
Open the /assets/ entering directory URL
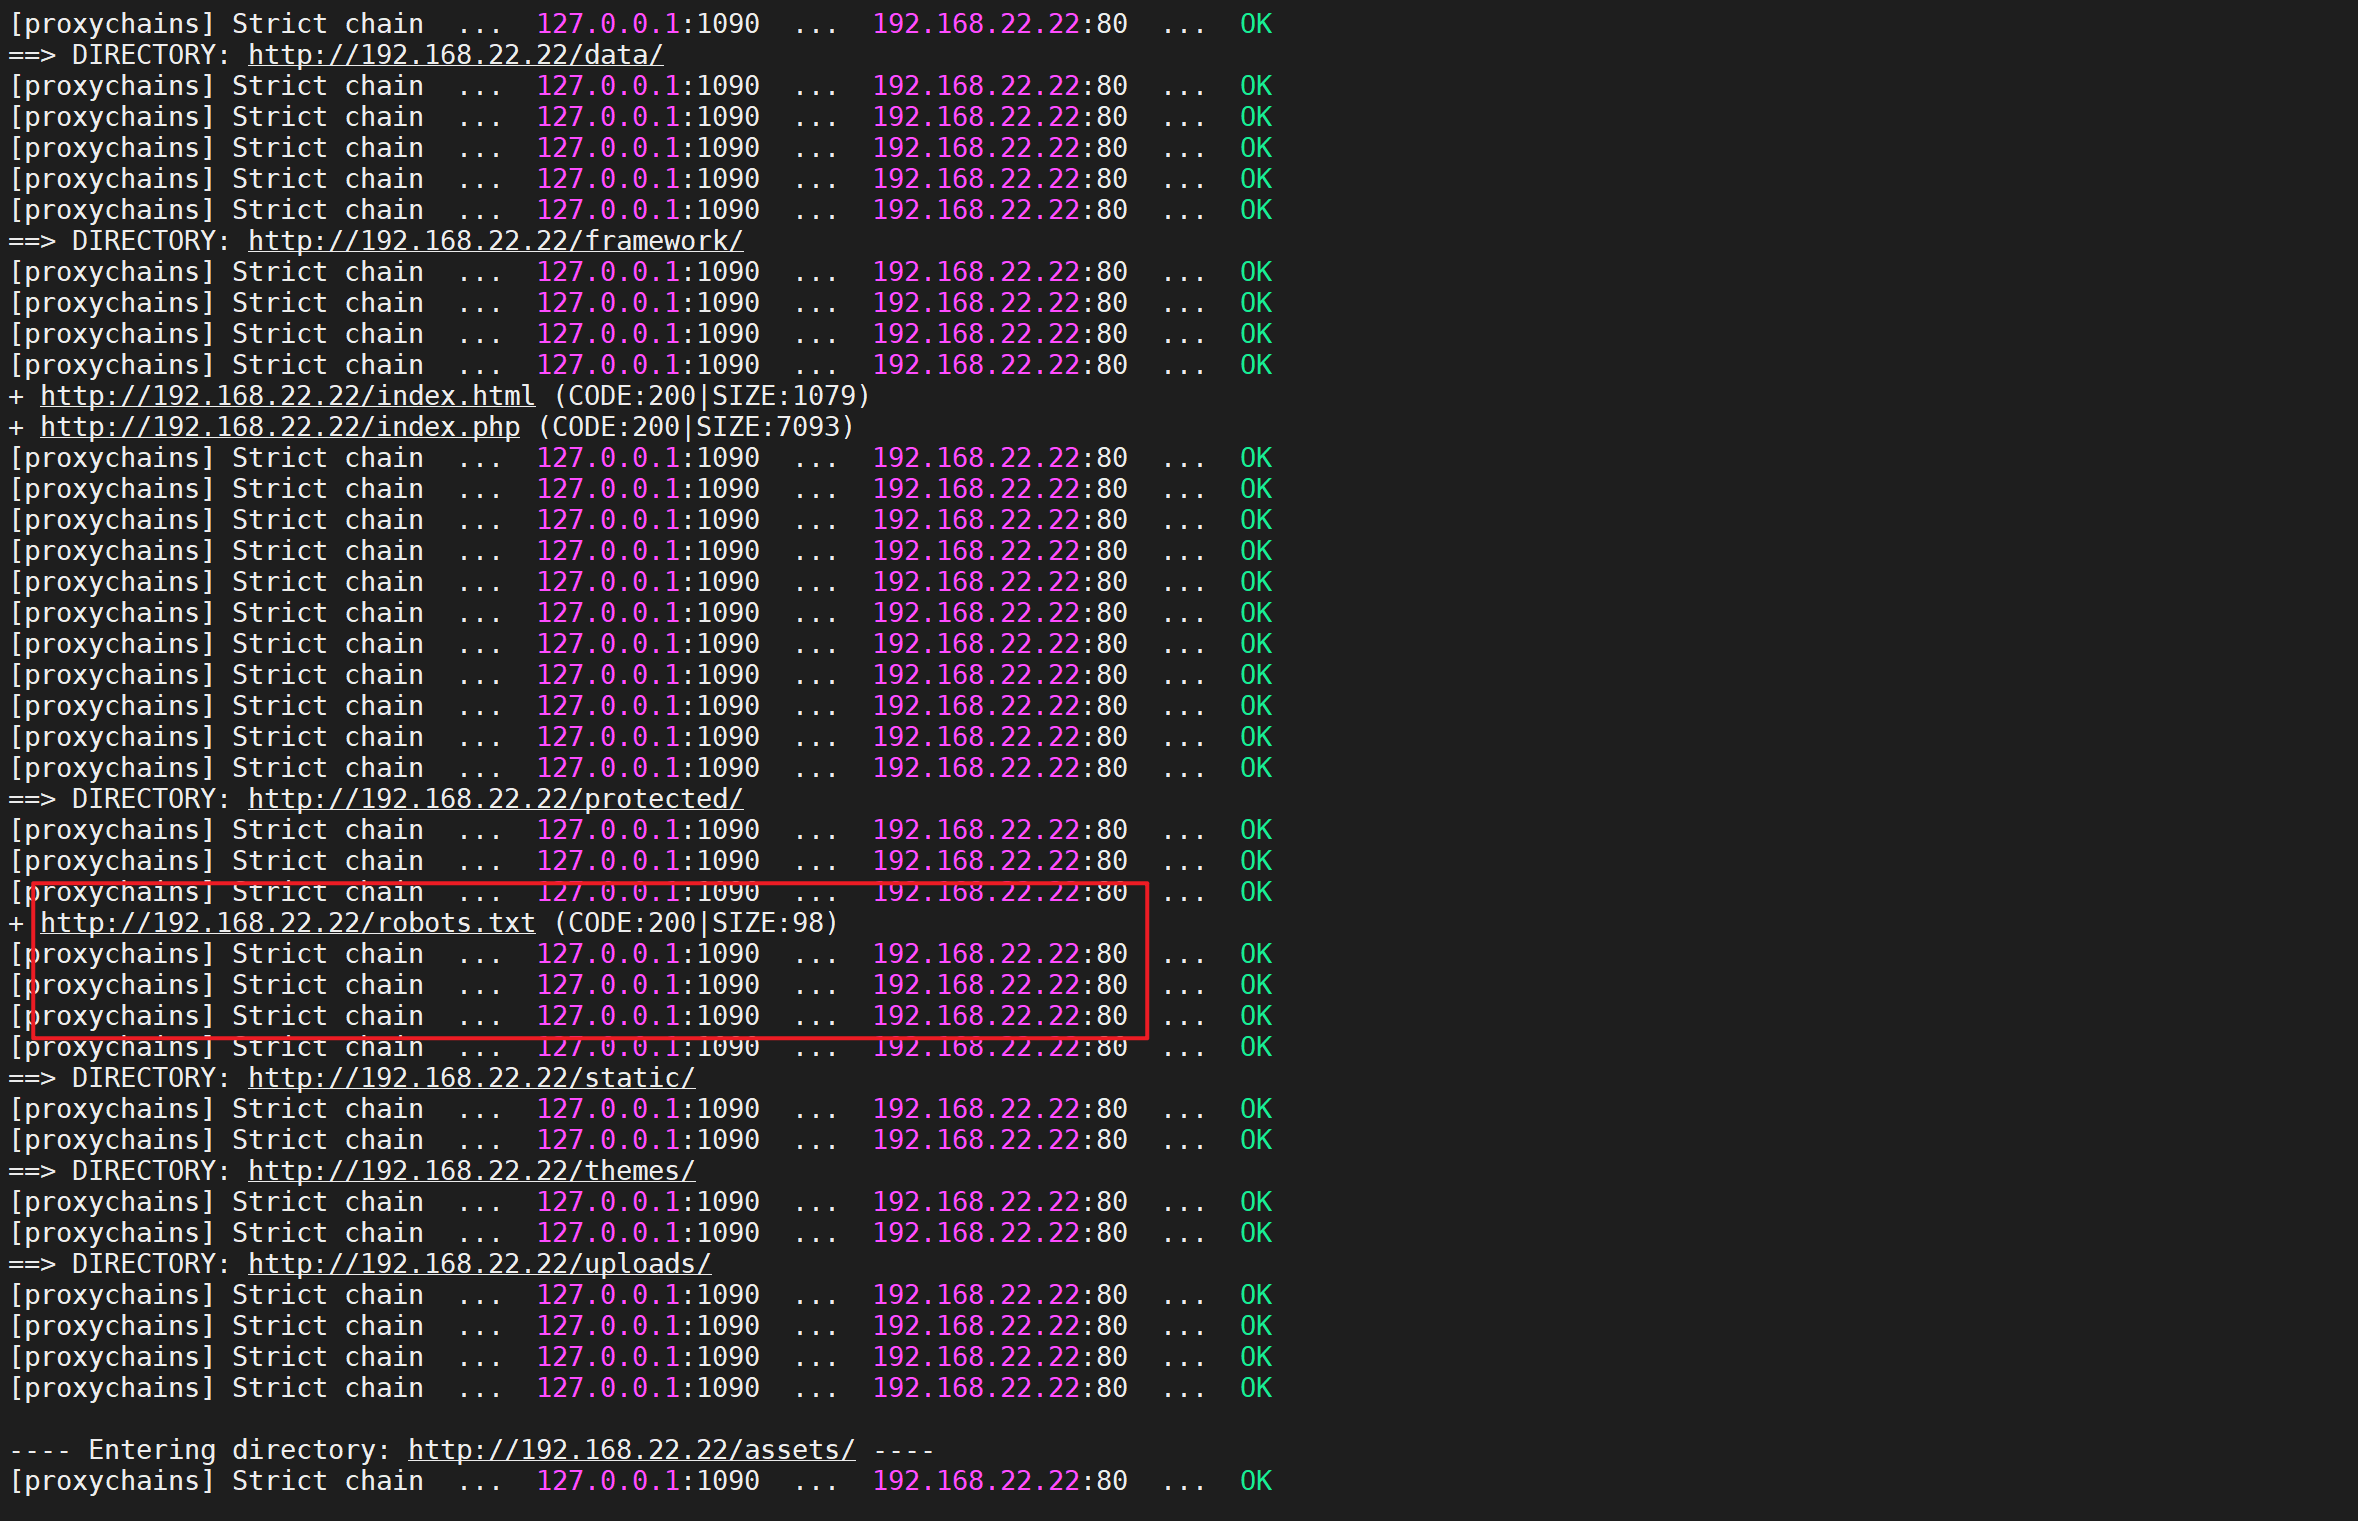click(x=631, y=1450)
